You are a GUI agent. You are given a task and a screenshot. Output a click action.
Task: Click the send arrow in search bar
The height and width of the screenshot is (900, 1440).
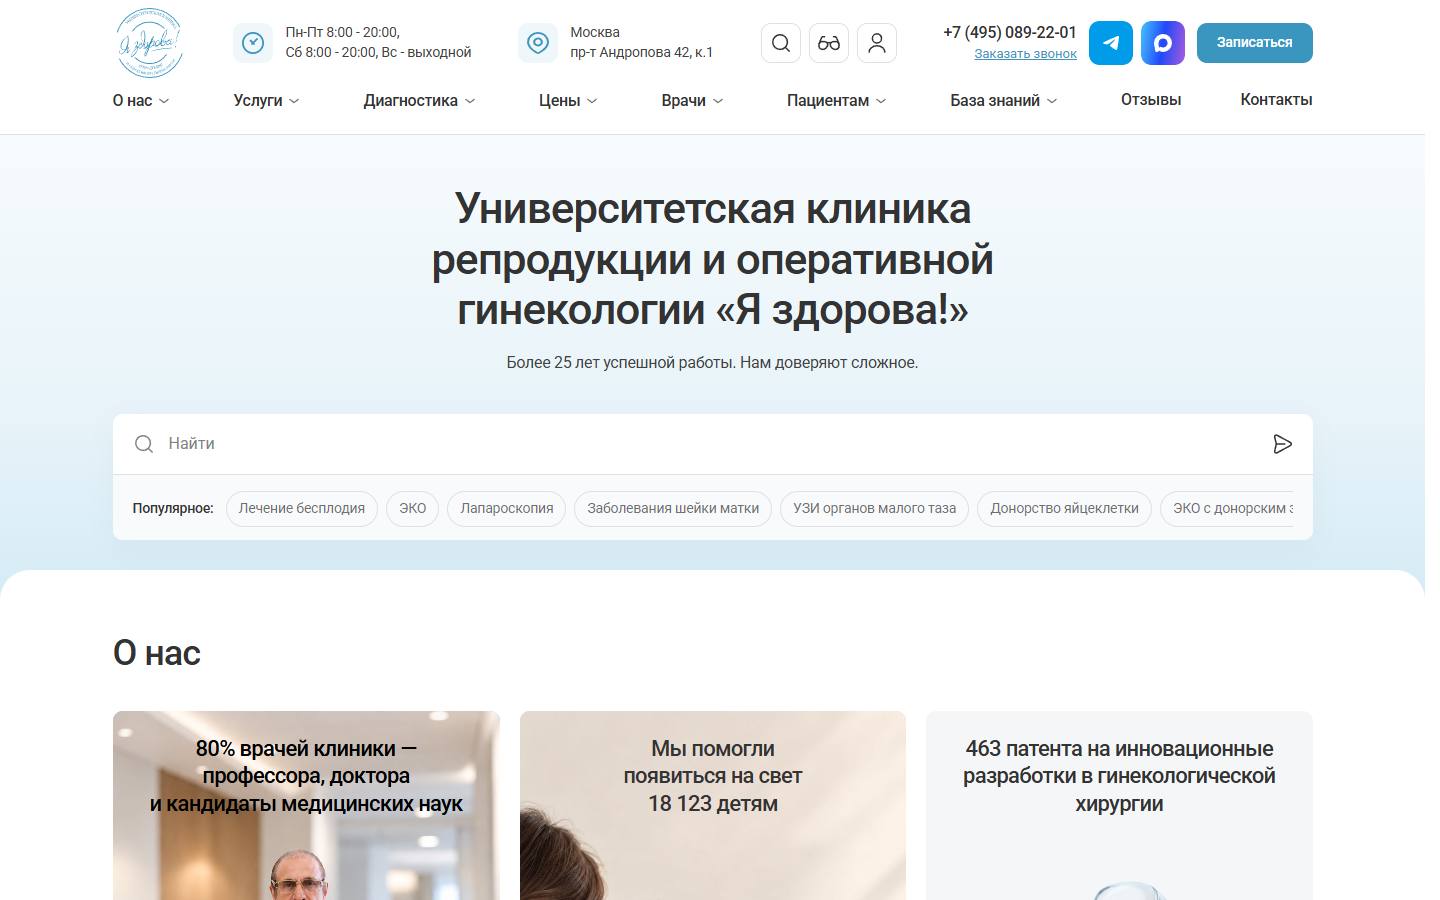pyautogui.click(x=1283, y=444)
